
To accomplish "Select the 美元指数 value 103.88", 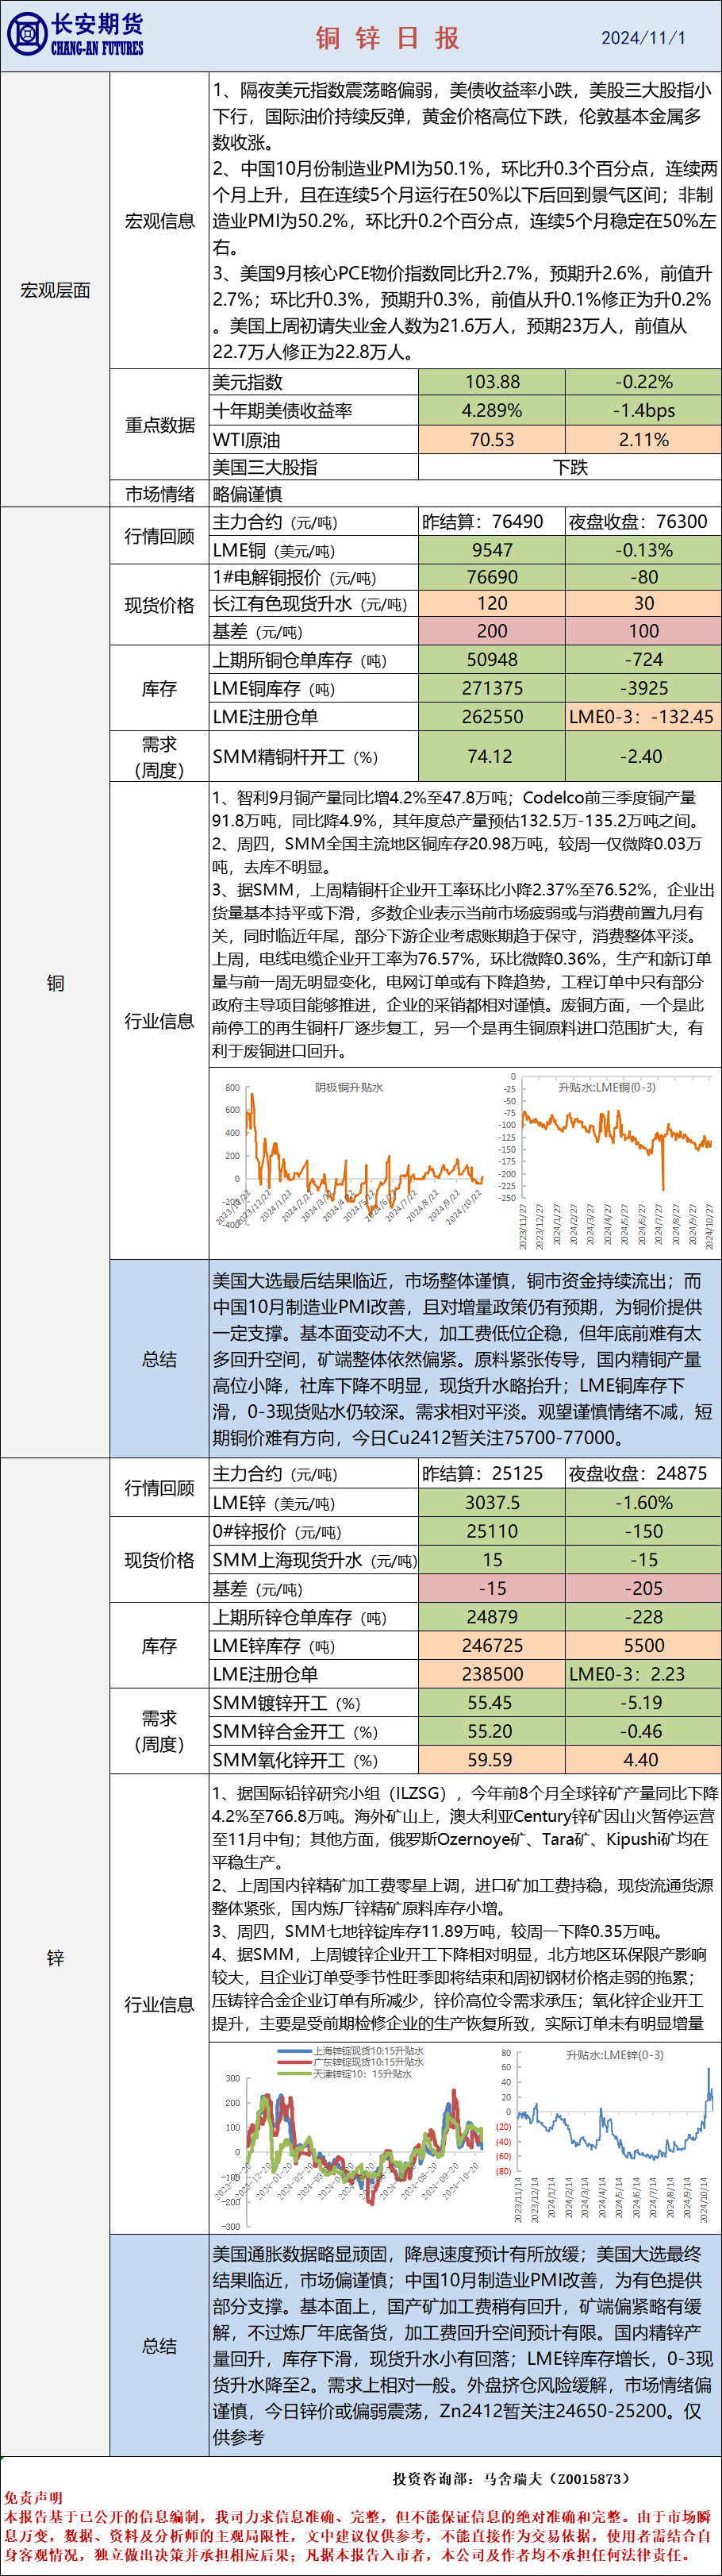I will [x=492, y=382].
